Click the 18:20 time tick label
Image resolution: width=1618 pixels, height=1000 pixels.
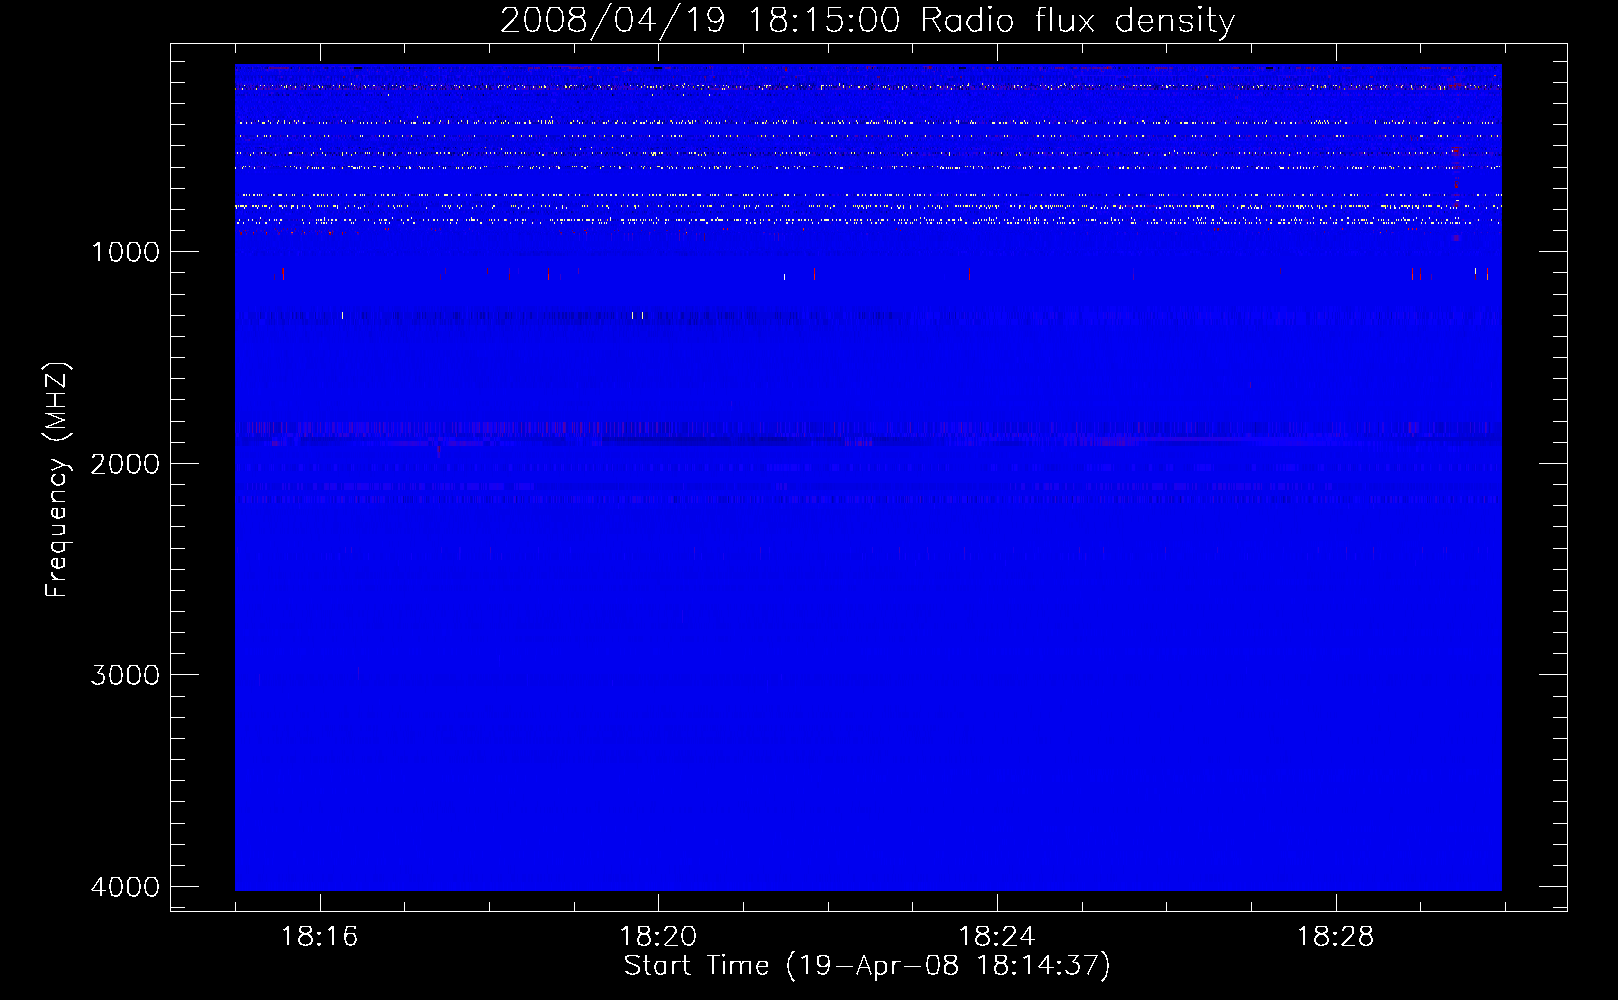click(x=658, y=937)
